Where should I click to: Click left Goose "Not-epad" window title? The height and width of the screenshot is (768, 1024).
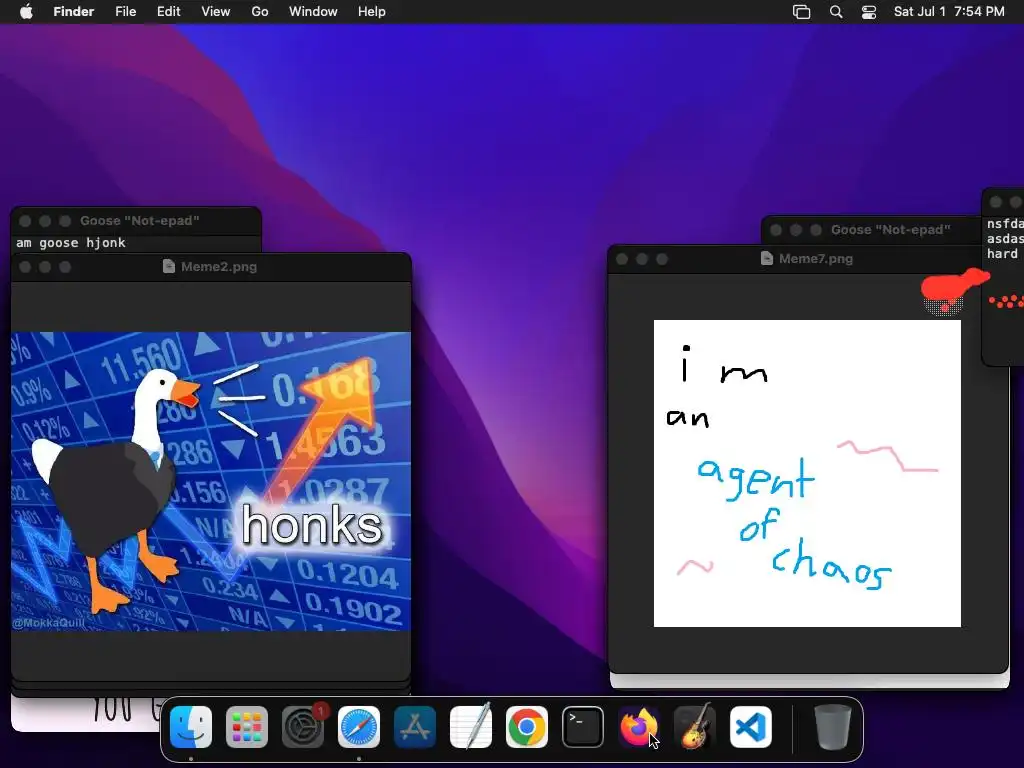point(140,221)
